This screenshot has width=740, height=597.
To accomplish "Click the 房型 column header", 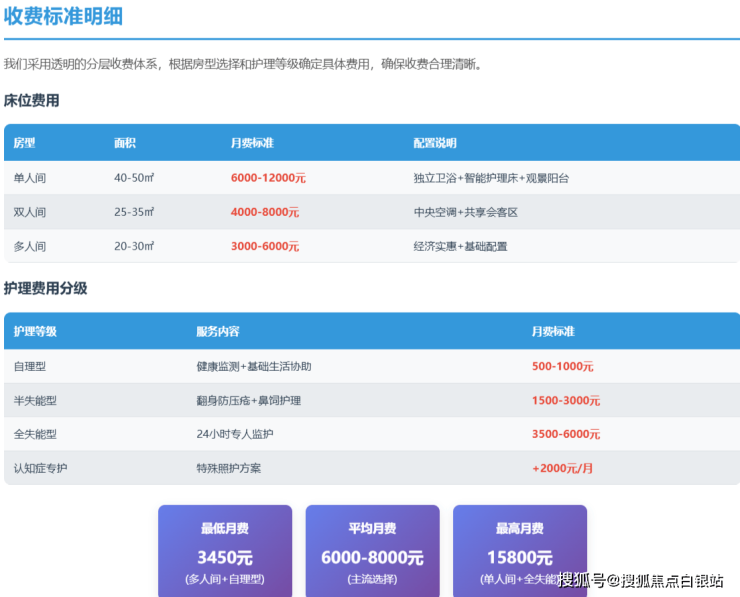I will 24,143.
